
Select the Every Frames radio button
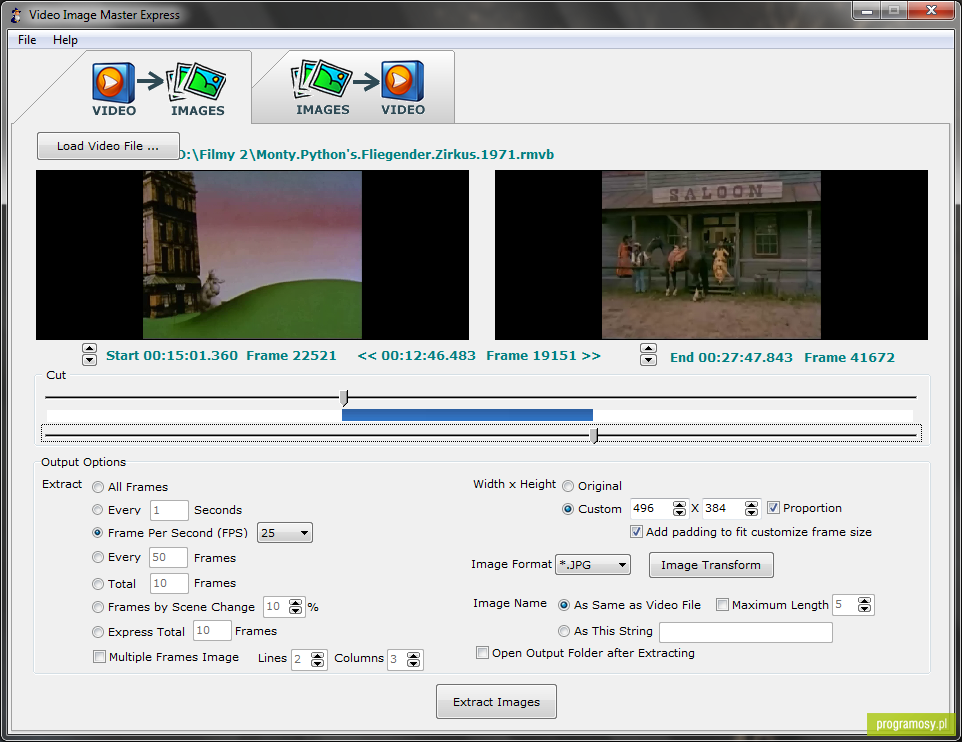[98, 557]
